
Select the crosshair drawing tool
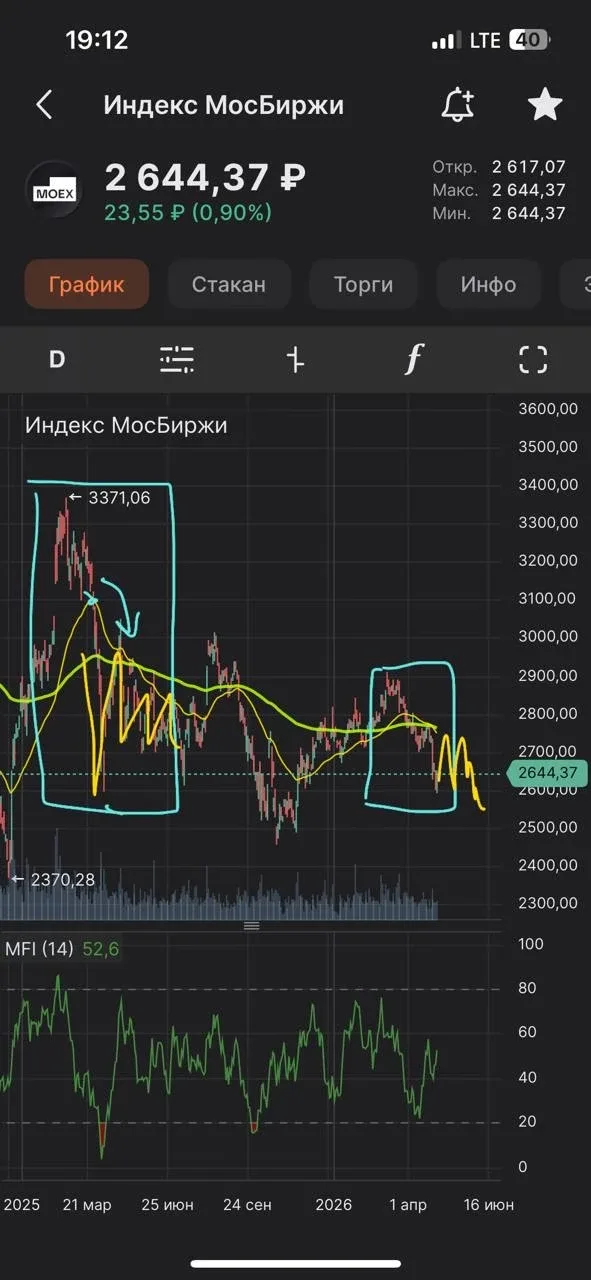(x=295, y=359)
